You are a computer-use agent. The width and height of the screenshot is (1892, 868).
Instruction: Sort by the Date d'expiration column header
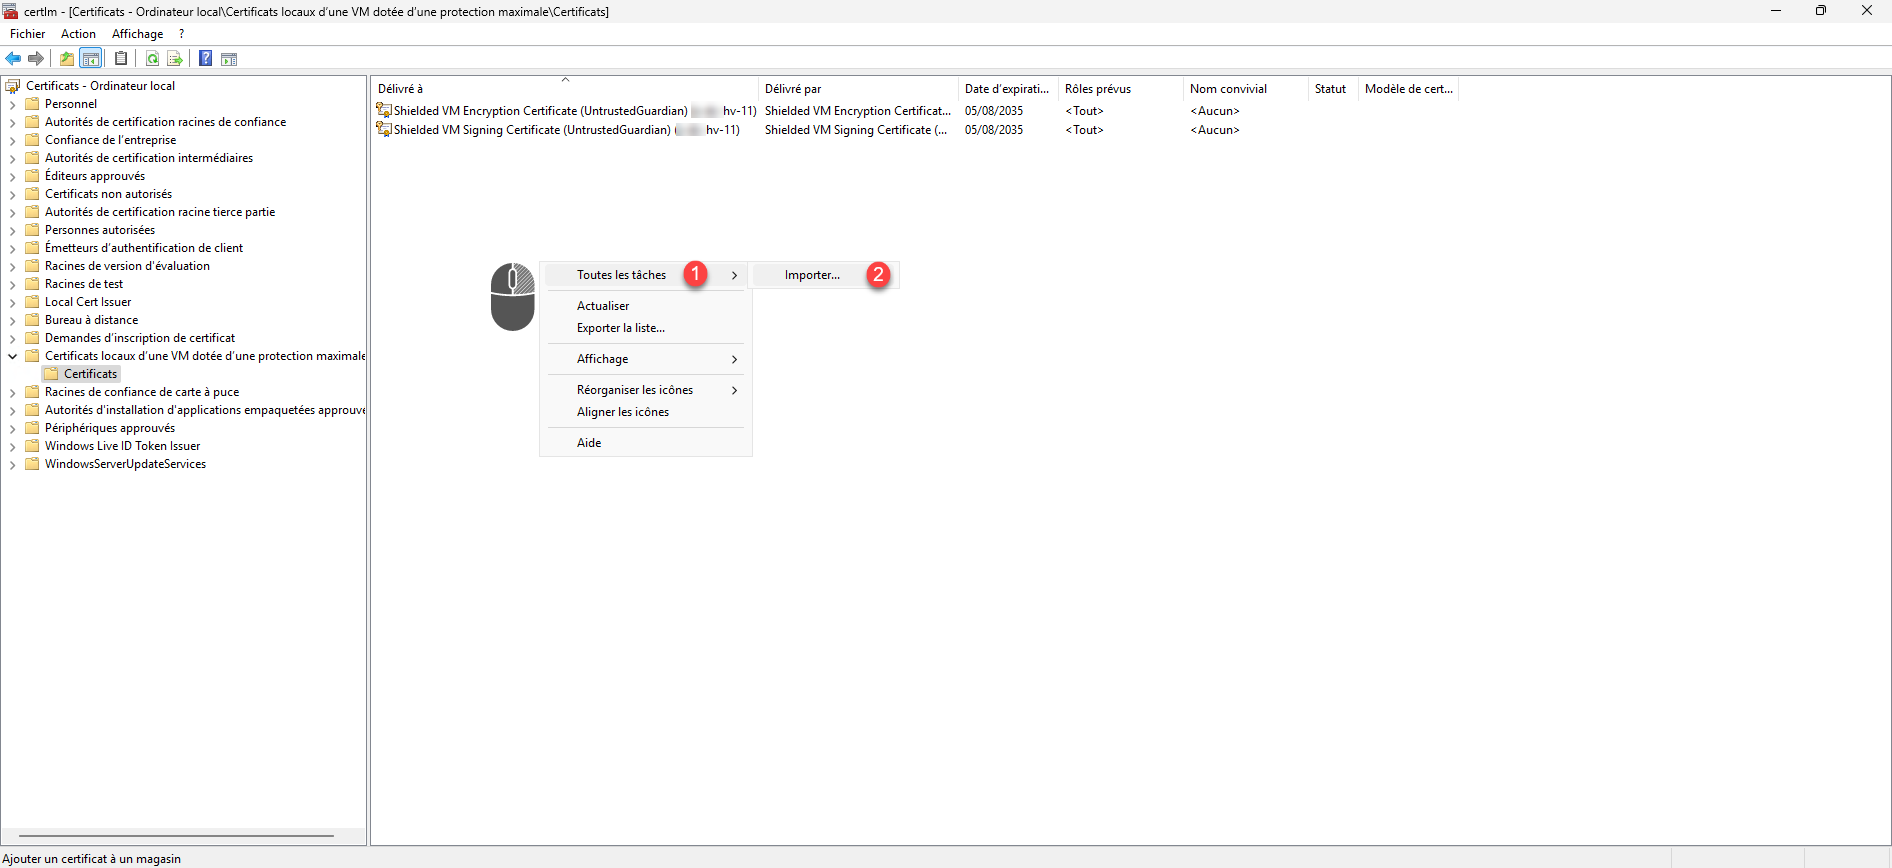[x=1006, y=89]
